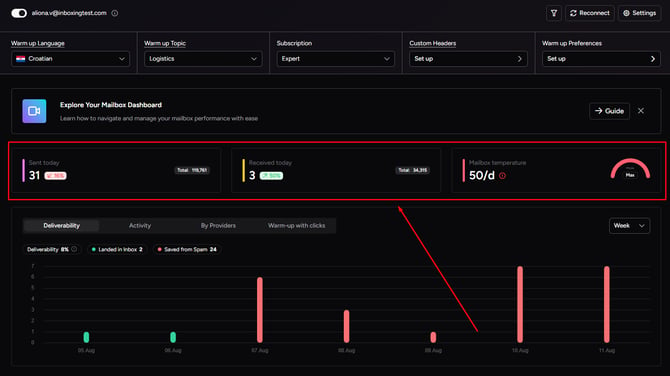This screenshot has width=670, height=376.
Task: Dismiss the Explore Your Mailbox banner
Action: [641, 111]
